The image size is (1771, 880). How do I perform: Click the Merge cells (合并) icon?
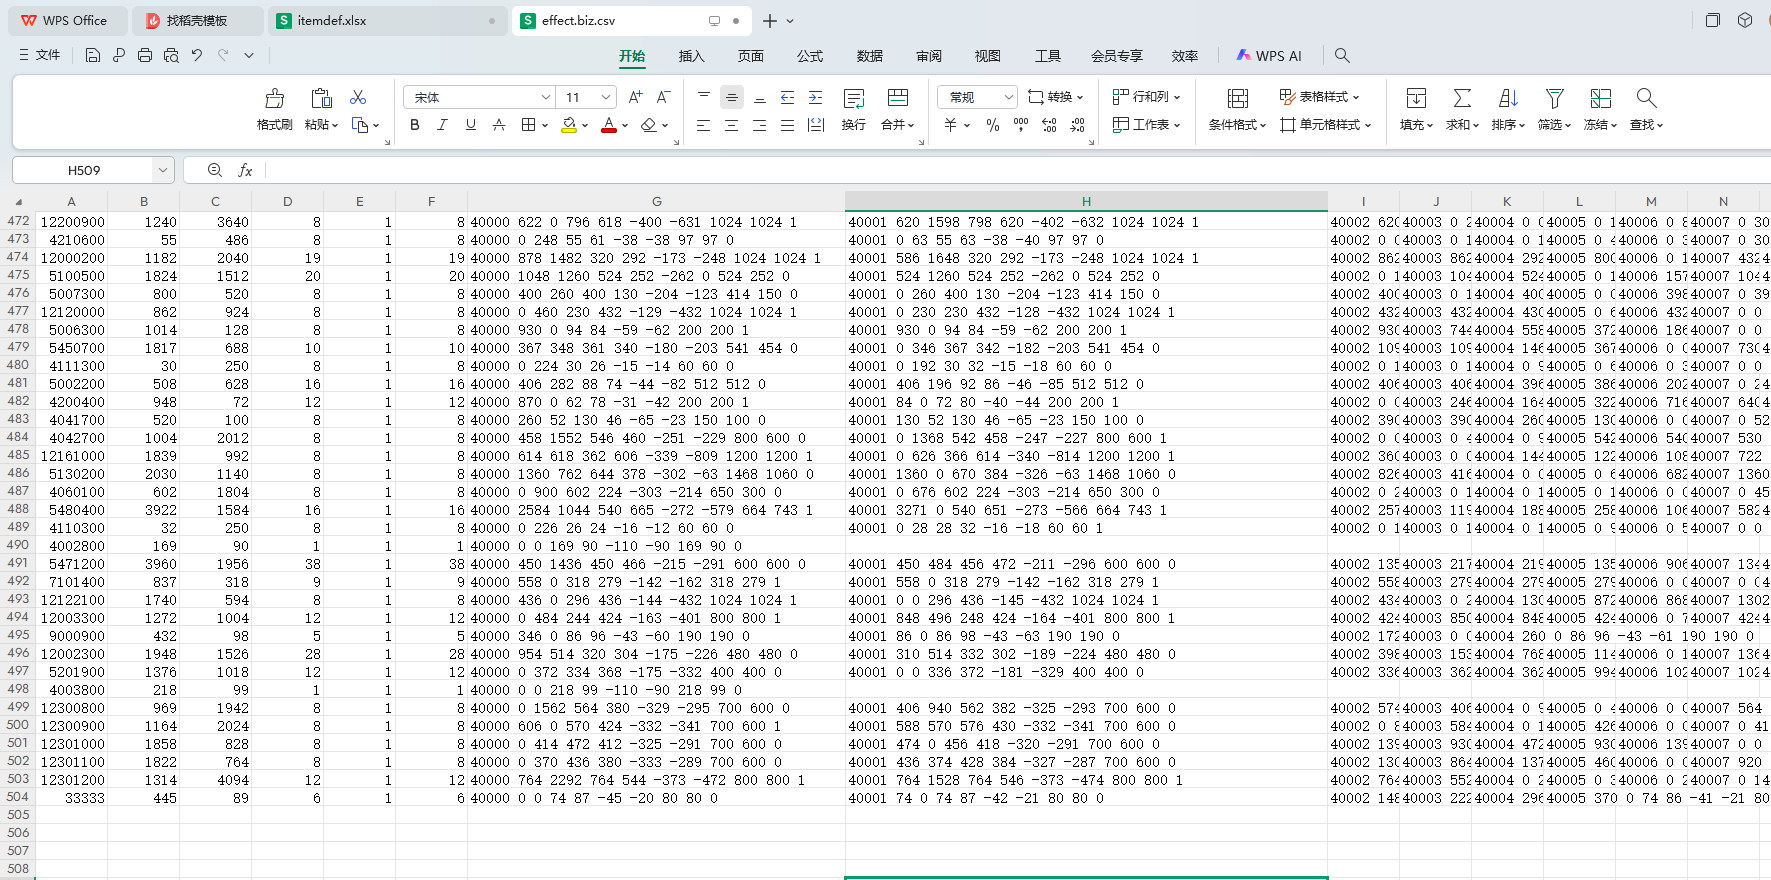pyautogui.click(x=898, y=98)
